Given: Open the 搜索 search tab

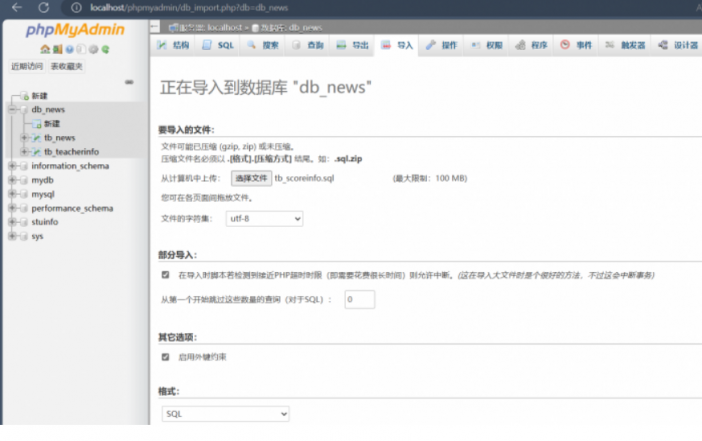Looking at the screenshot, I should click(x=263, y=45).
